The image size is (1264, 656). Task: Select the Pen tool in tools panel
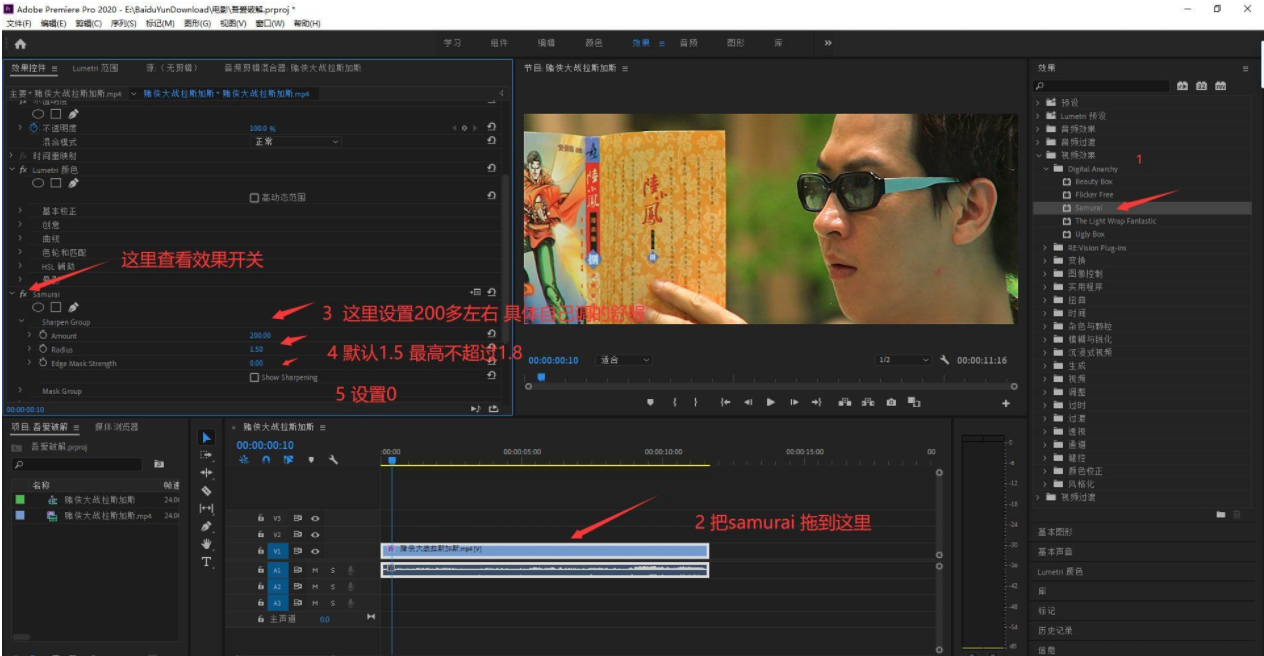click(207, 526)
